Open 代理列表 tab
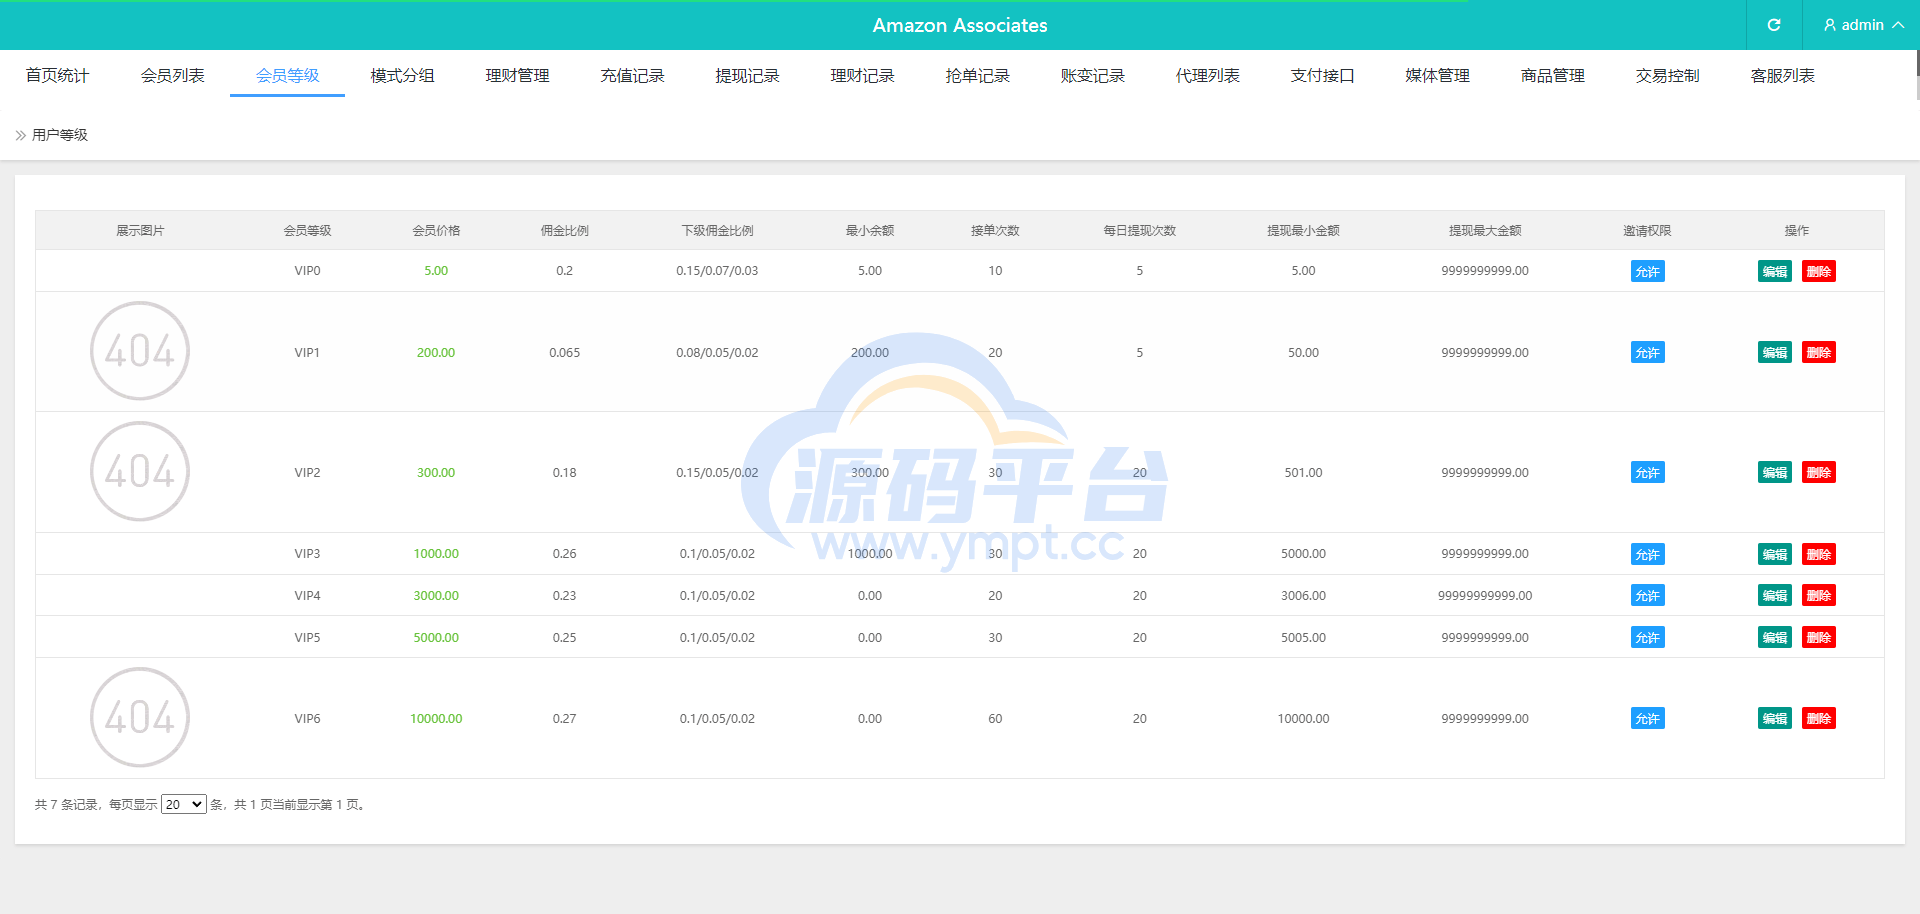Viewport: 1920px width, 914px height. [x=1207, y=76]
